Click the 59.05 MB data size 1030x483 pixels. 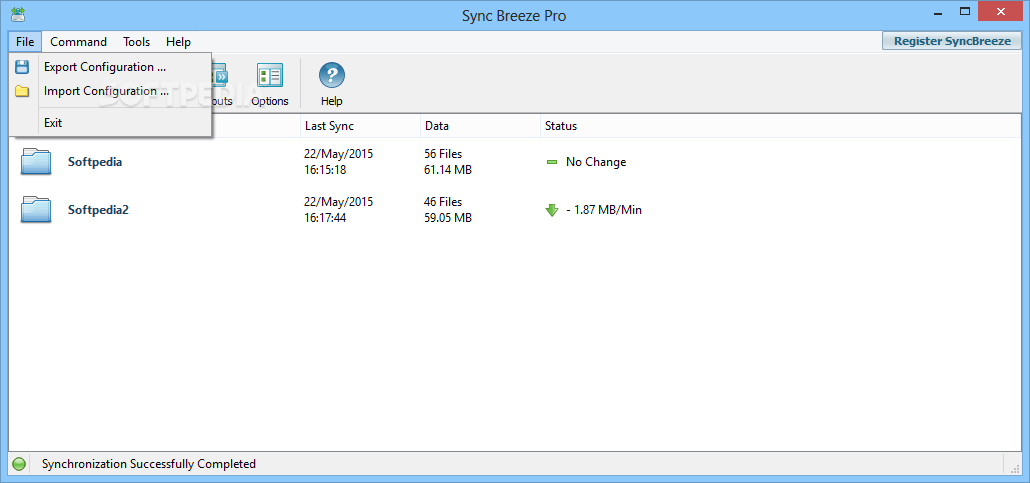coord(448,218)
